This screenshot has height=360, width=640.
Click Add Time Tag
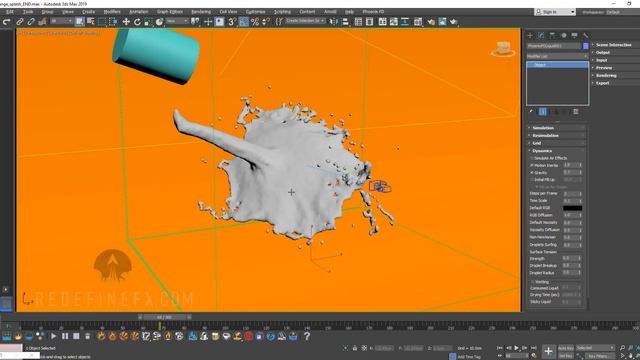click(469, 357)
